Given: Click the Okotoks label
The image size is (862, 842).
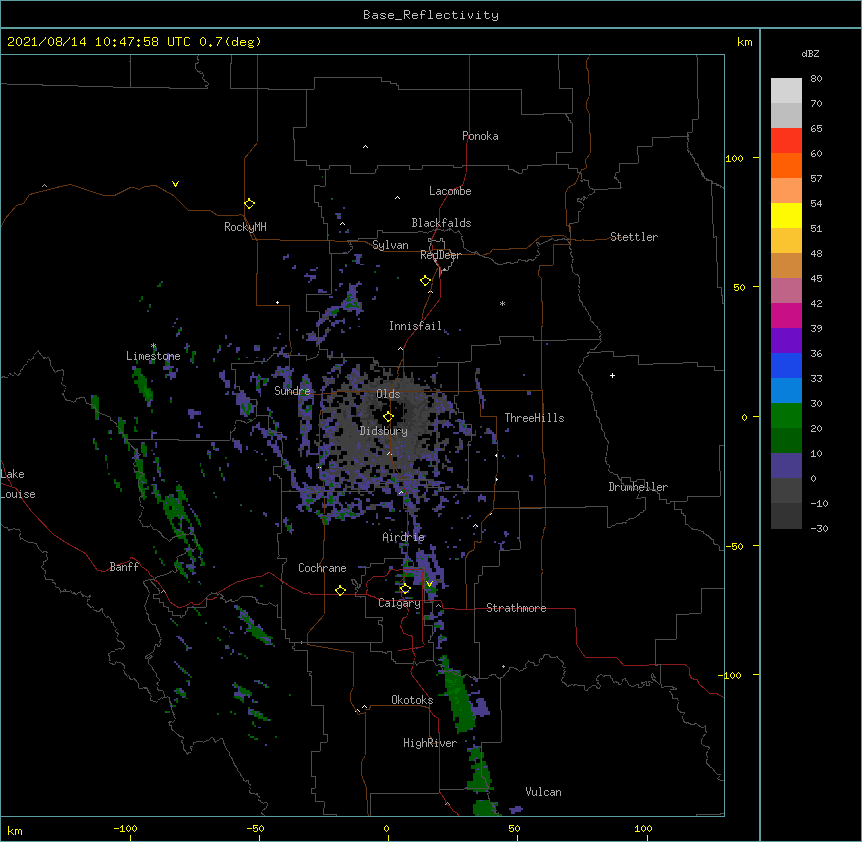Looking at the screenshot, I should (412, 700).
